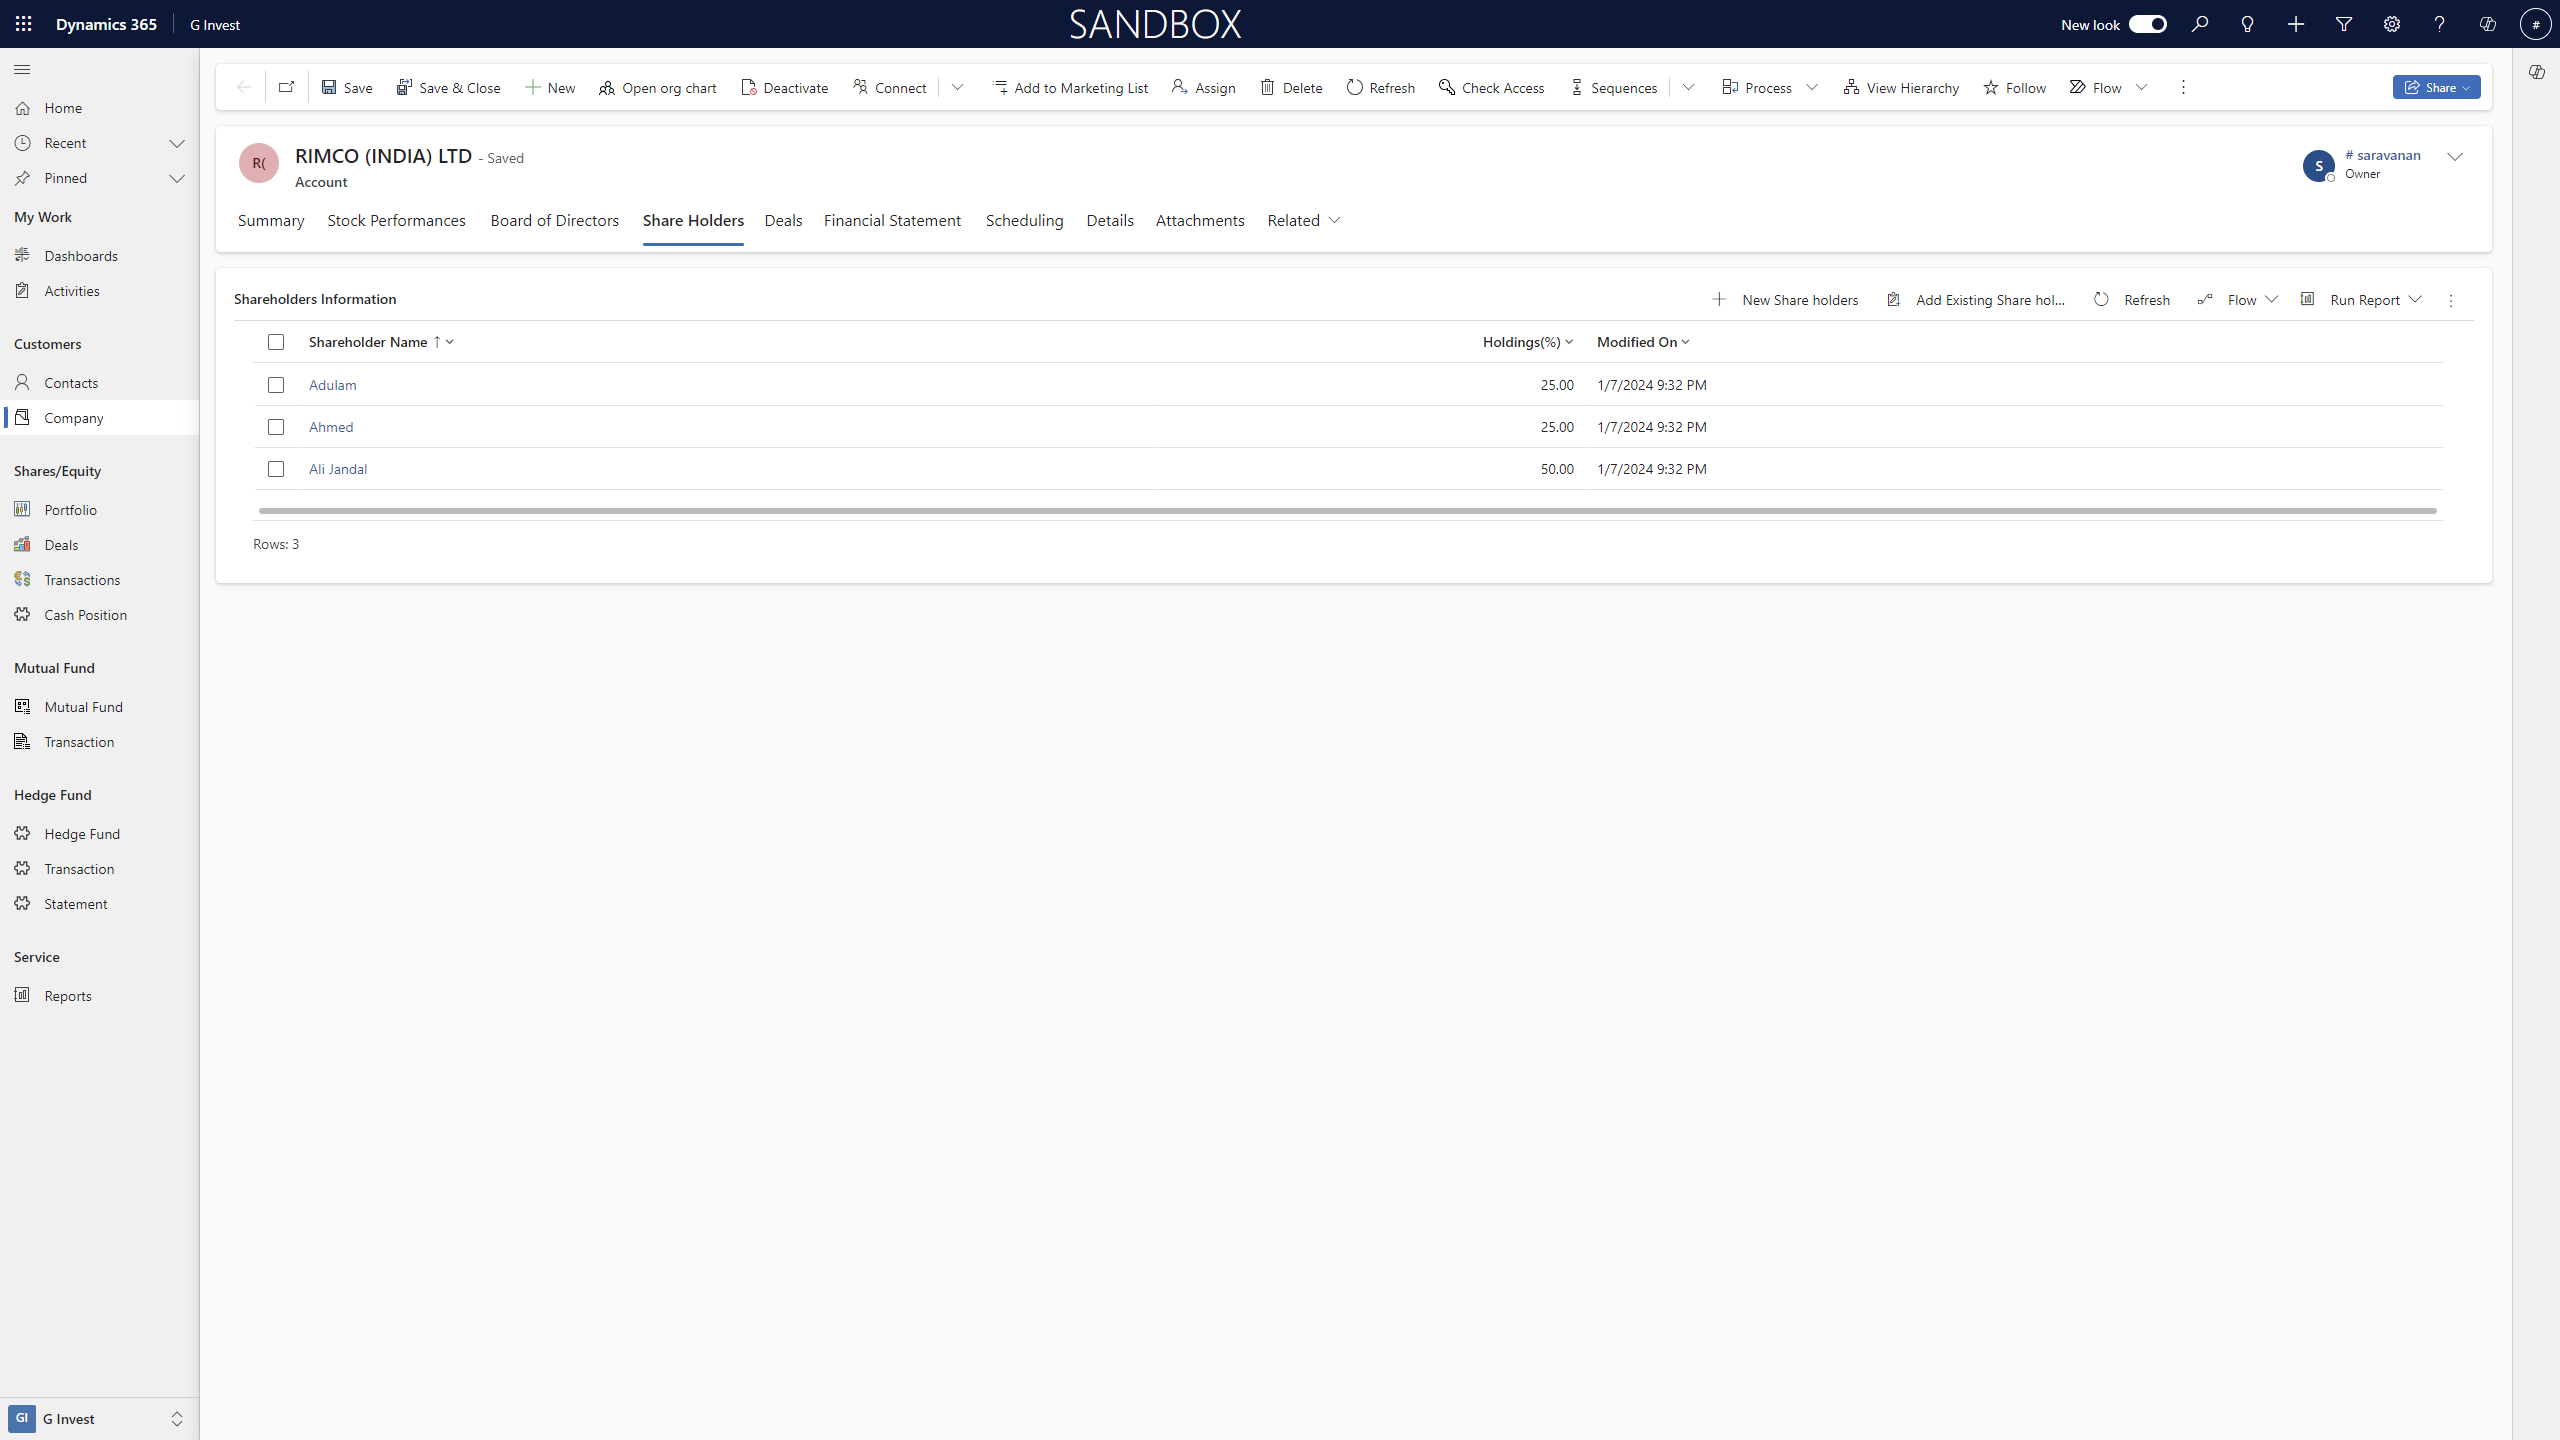Open the Settings gear in top bar
2560x1440 pixels.
point(2392,24)
